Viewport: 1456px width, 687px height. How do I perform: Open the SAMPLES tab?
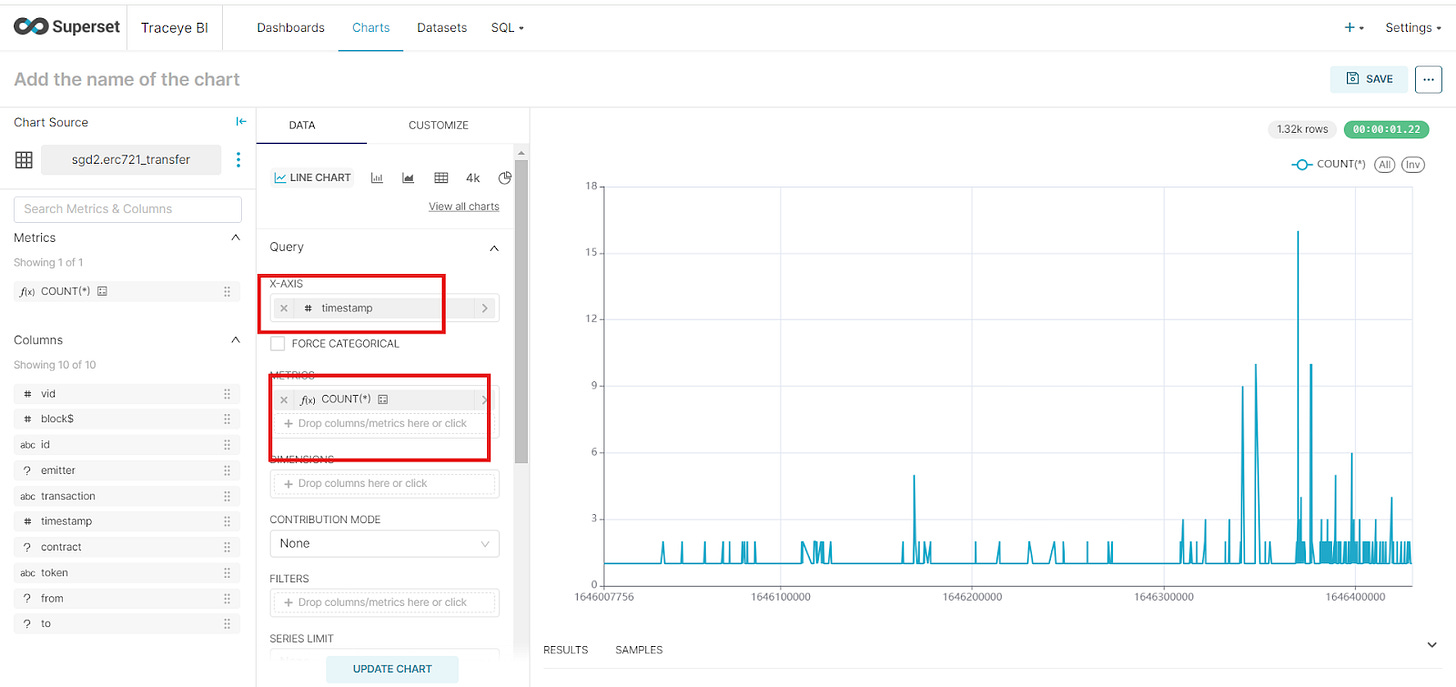click(639, 650)
